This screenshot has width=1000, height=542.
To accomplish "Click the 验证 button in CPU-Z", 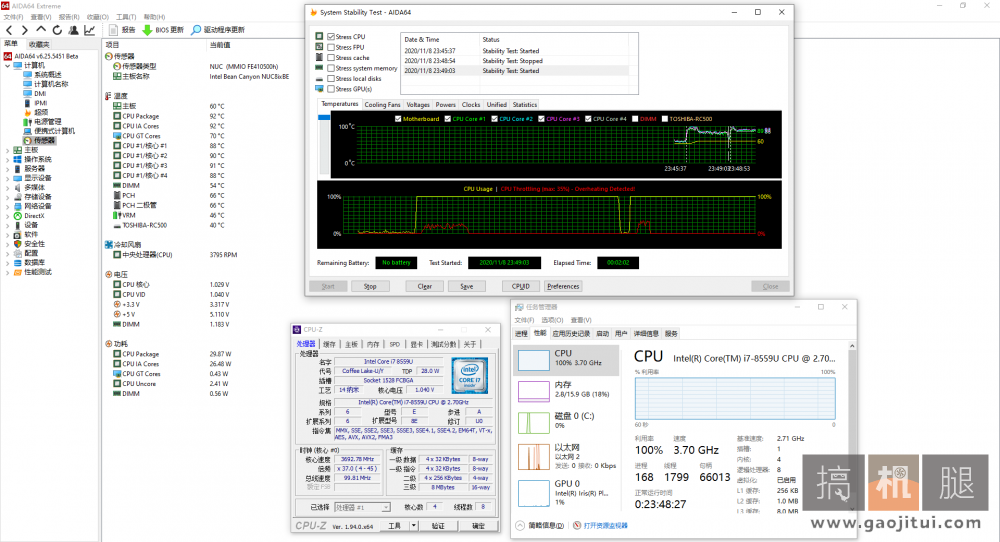I will coord(438,526).
